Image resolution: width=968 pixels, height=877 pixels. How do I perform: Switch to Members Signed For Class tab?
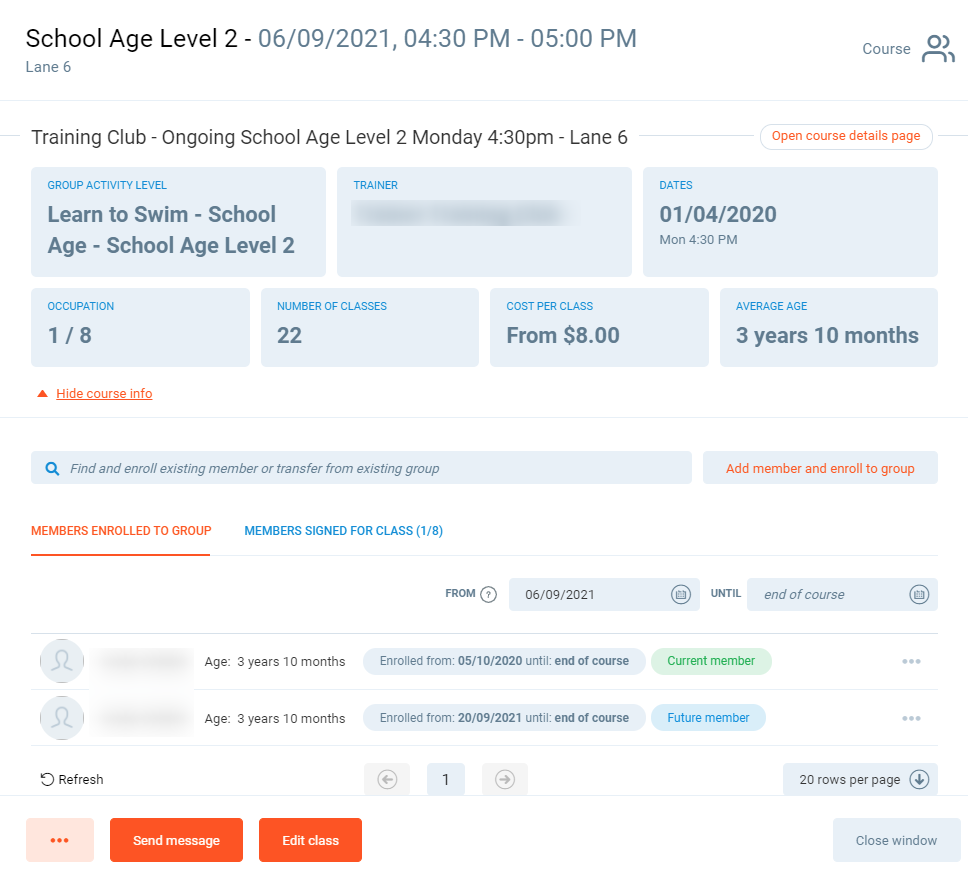343,531
